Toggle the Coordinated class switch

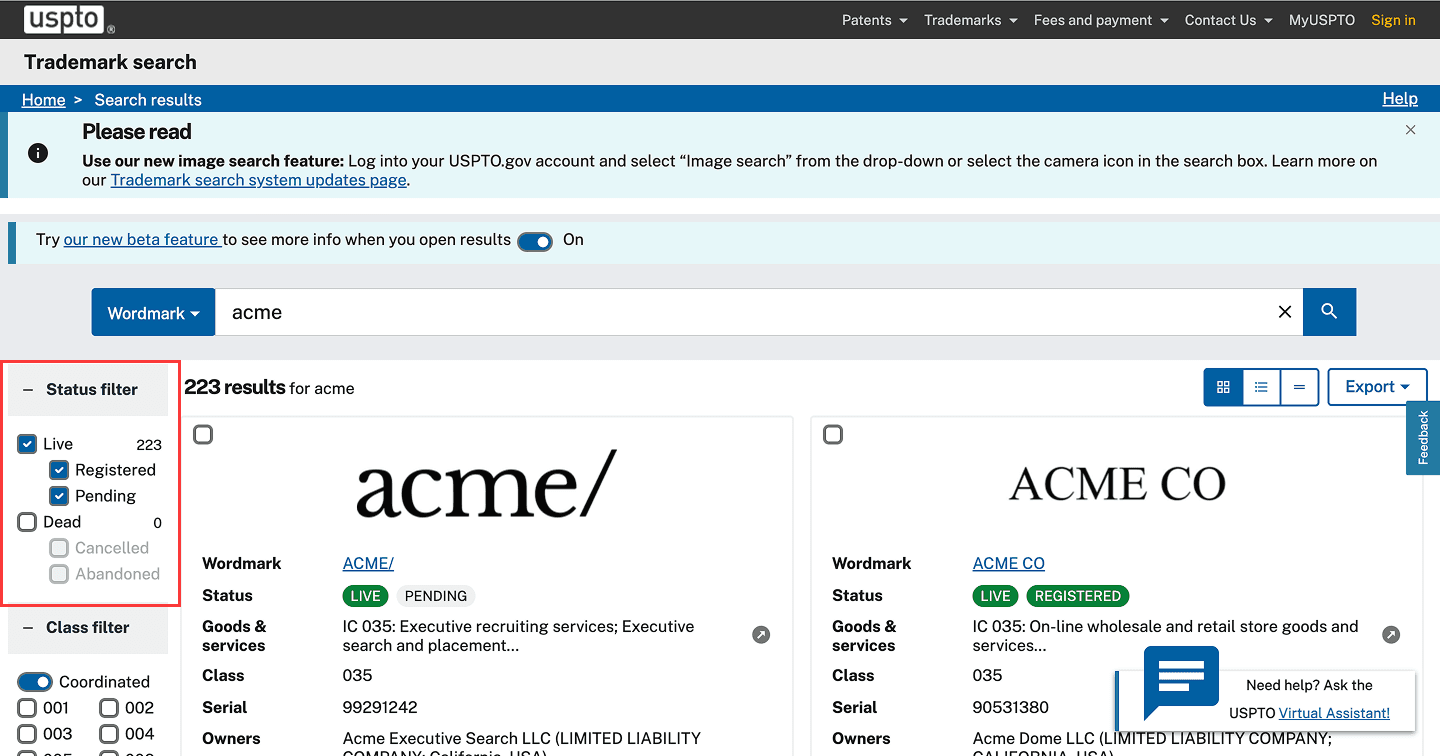pyautogui.click(x=35, y=682)
